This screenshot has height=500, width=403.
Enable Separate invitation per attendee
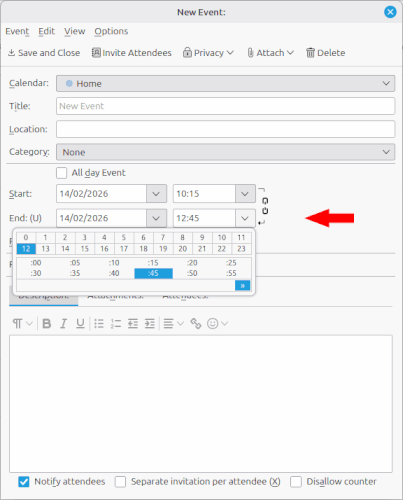pos(120,482)
